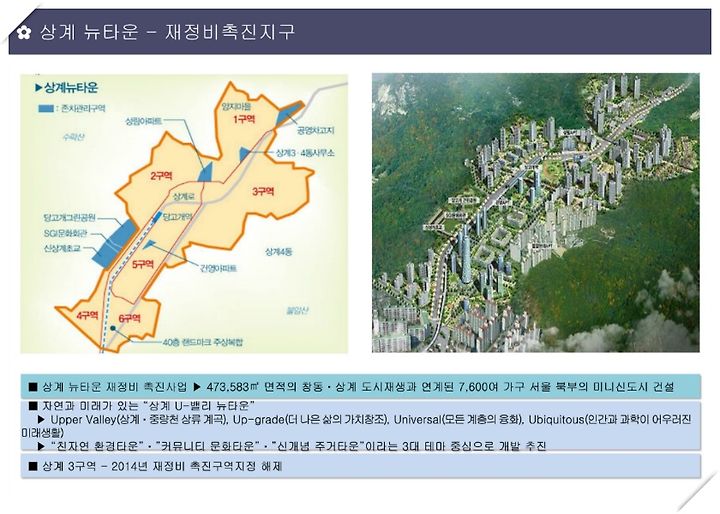Click the 공영차고지 map label
The image size is (720, 514).
(x=315, y=130)
